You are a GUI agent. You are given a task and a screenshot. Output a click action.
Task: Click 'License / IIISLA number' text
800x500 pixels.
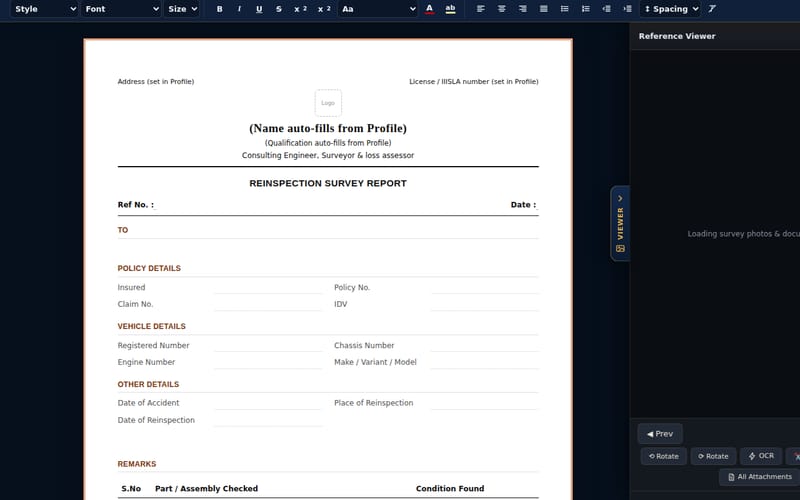pos(449,82)
